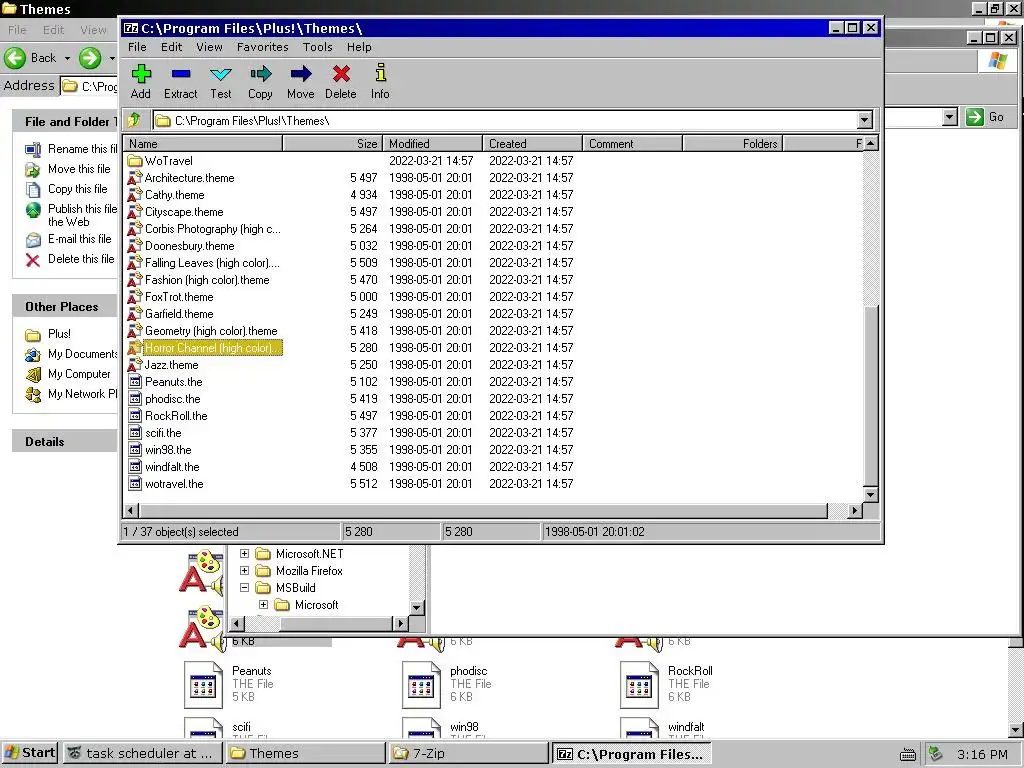Expand the Mozilla Firefox tree node
Viewport: 1024px width, 768px height.
coord(244,570)
